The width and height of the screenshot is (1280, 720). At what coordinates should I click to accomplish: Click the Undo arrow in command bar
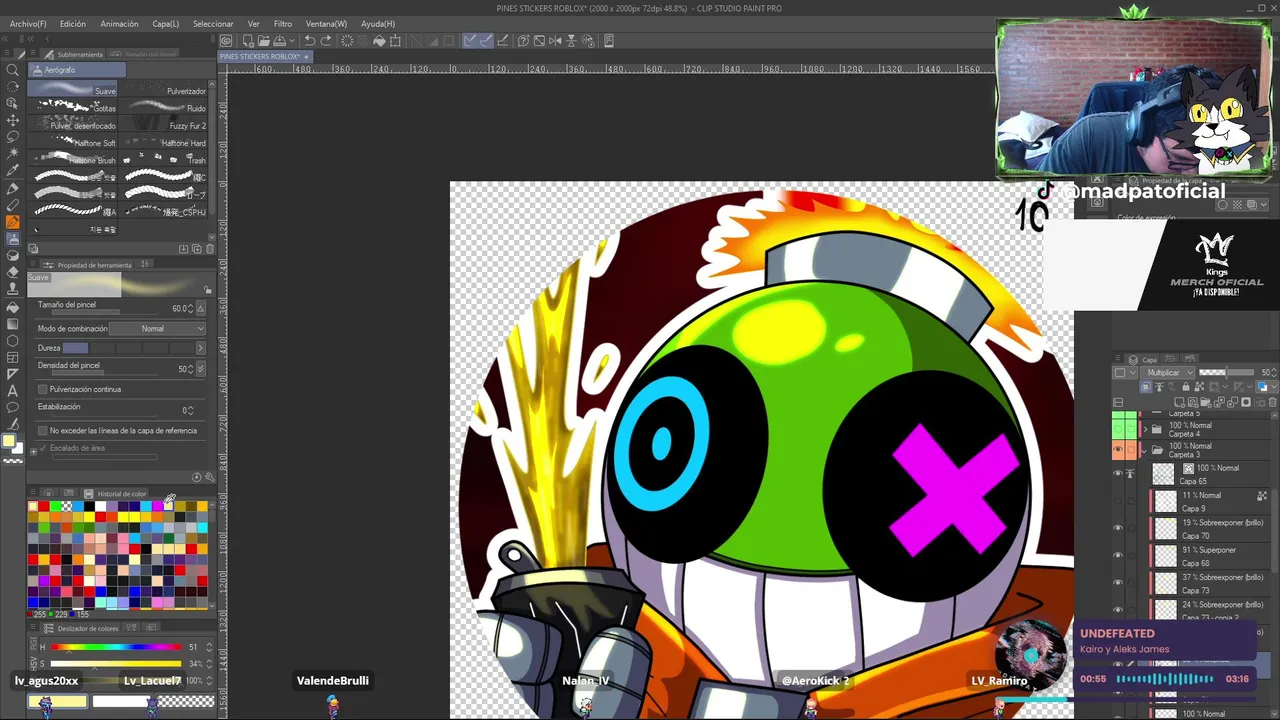pyautogui.click(x=310, y=41)
